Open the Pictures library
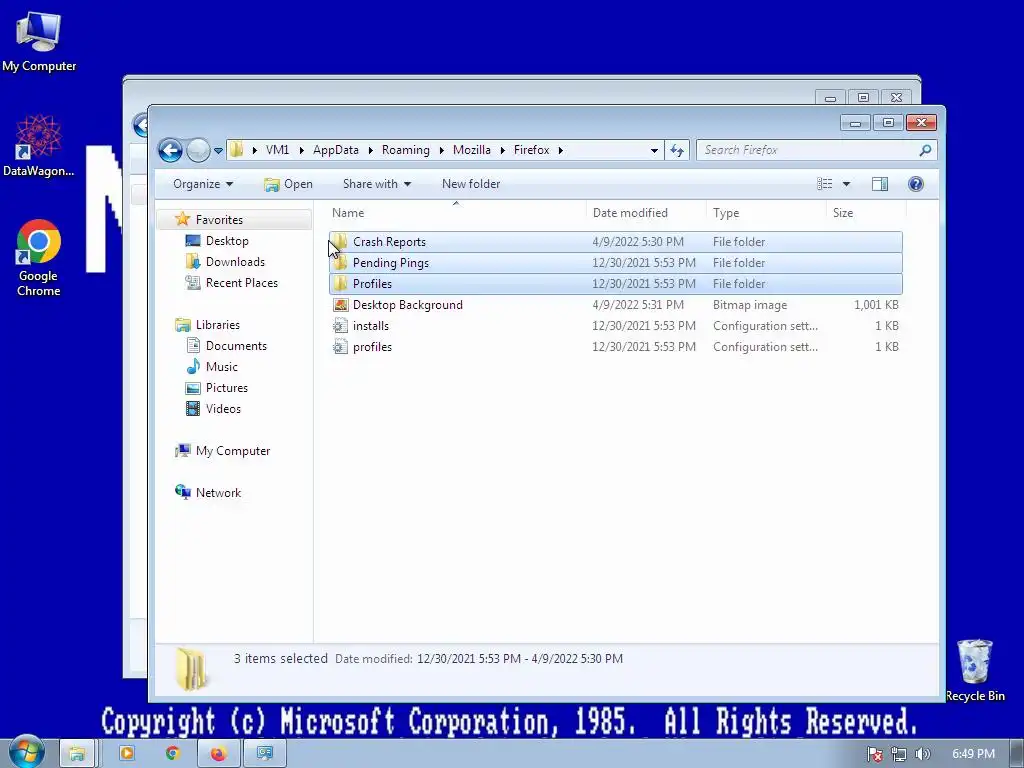 click(x=227, y=387)
